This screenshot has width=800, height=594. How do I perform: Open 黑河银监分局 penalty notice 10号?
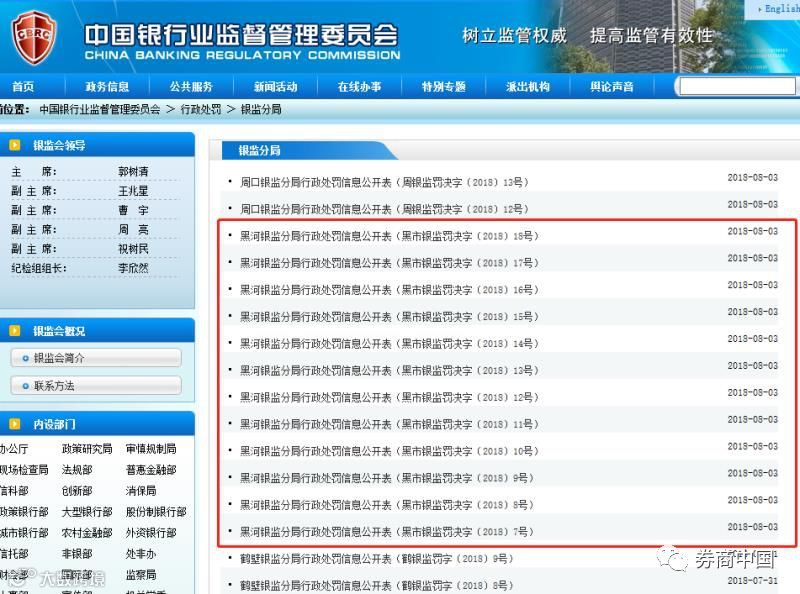pos(389,451)
